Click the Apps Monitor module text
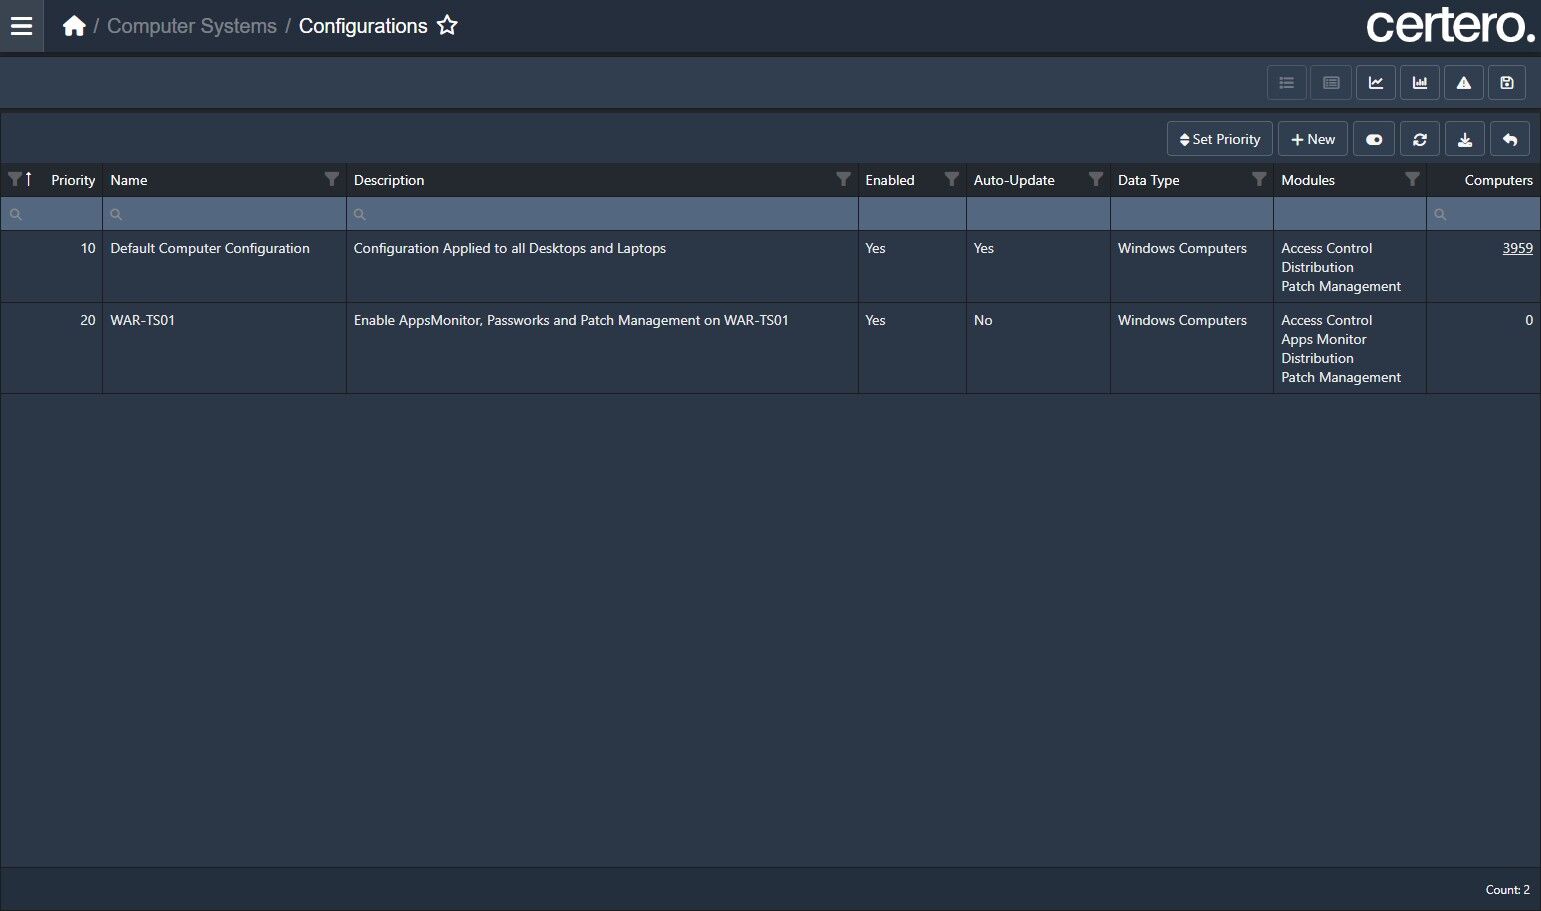The height and width of the screenshot is (911, 1541). 1324,339
